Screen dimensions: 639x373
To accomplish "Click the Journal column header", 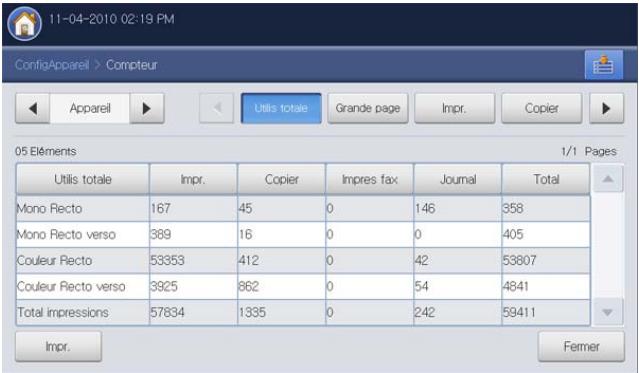I will [458, 179].
